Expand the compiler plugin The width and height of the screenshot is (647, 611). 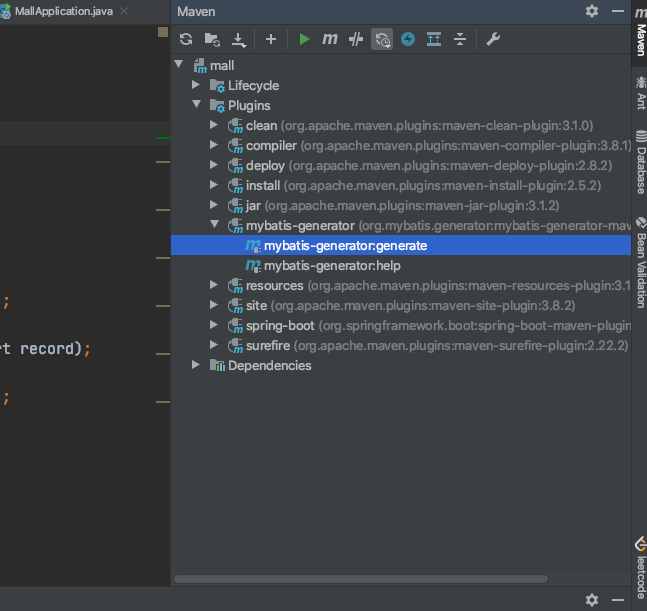pos(214,144)
